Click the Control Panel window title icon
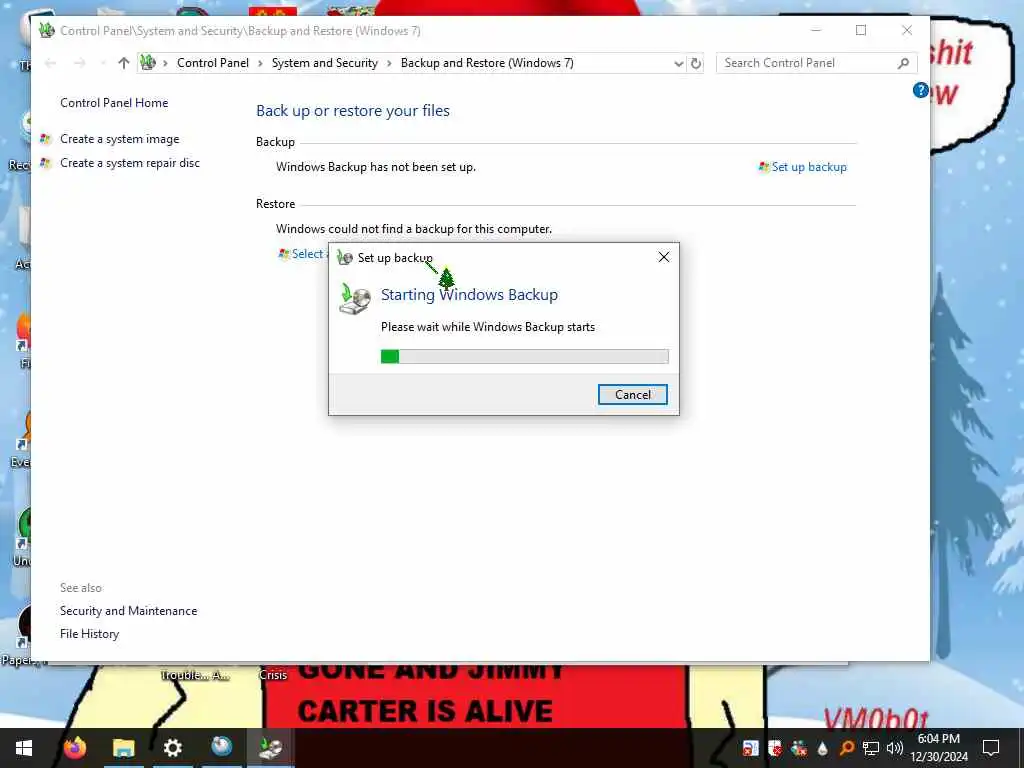1024x768 pixels. pyautogui.click(x=46, y=30)
